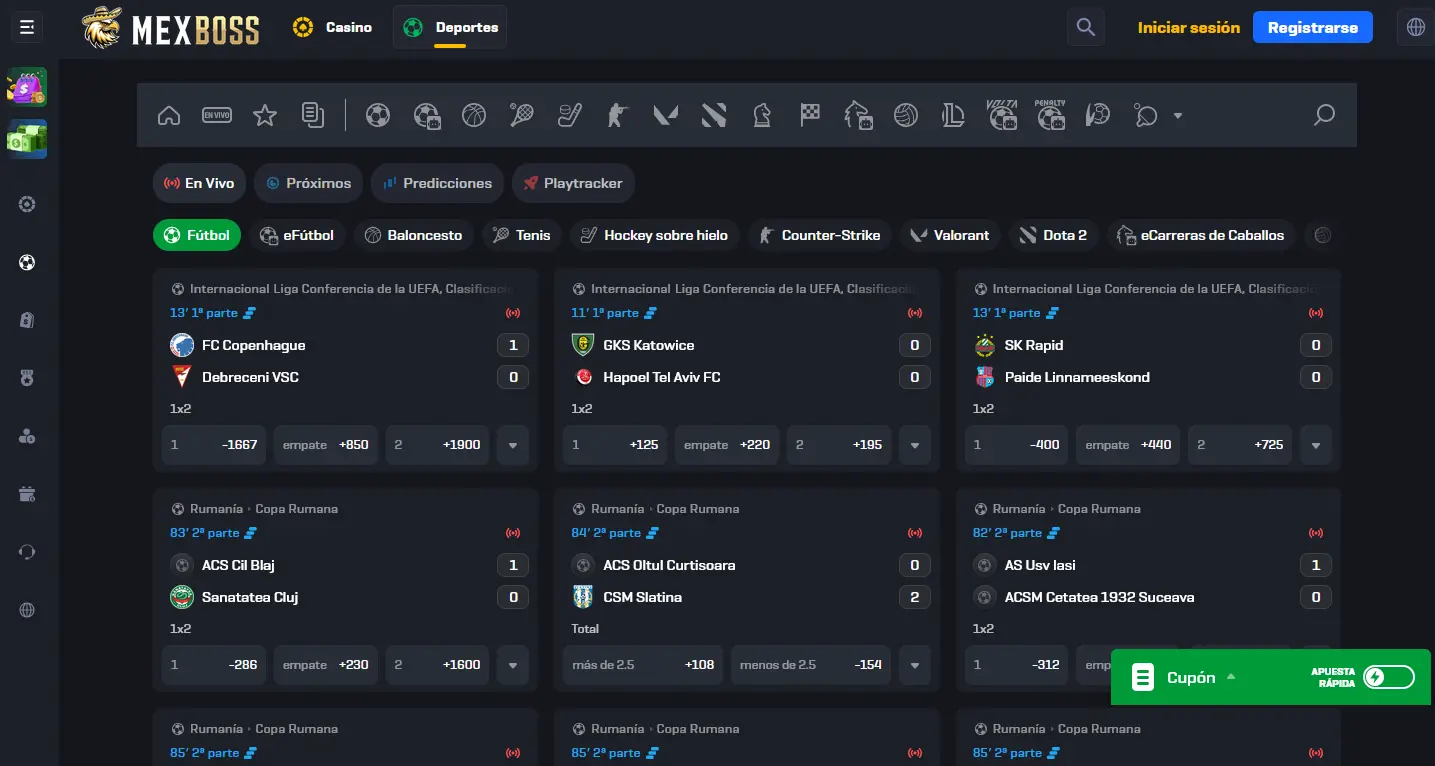Viewport: 1435px width, 766px height.
Task: Open the AS Usv Iasi match
Action: point(1040,565)
